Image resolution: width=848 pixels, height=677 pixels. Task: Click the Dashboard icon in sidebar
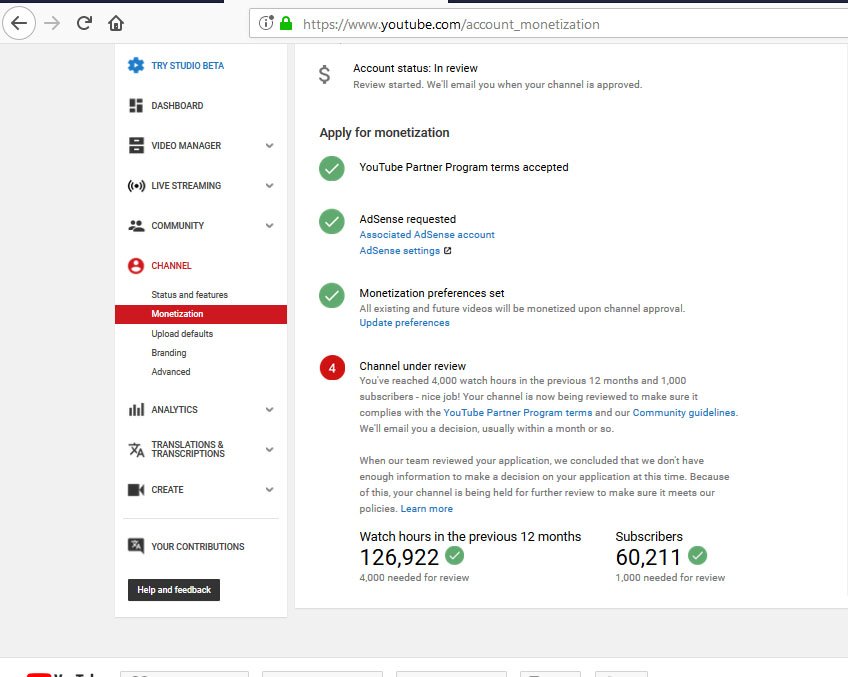click(x=136, y=105)
